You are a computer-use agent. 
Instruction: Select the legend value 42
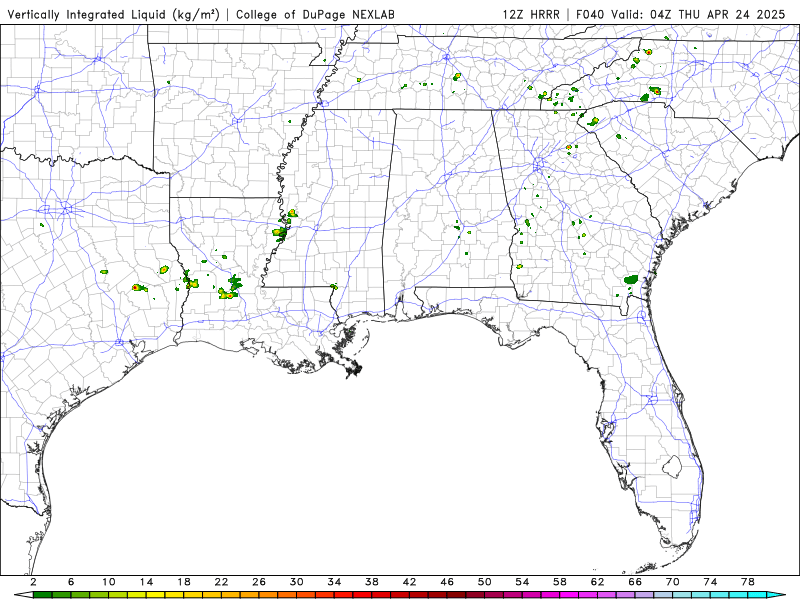(x=410, y=582)
